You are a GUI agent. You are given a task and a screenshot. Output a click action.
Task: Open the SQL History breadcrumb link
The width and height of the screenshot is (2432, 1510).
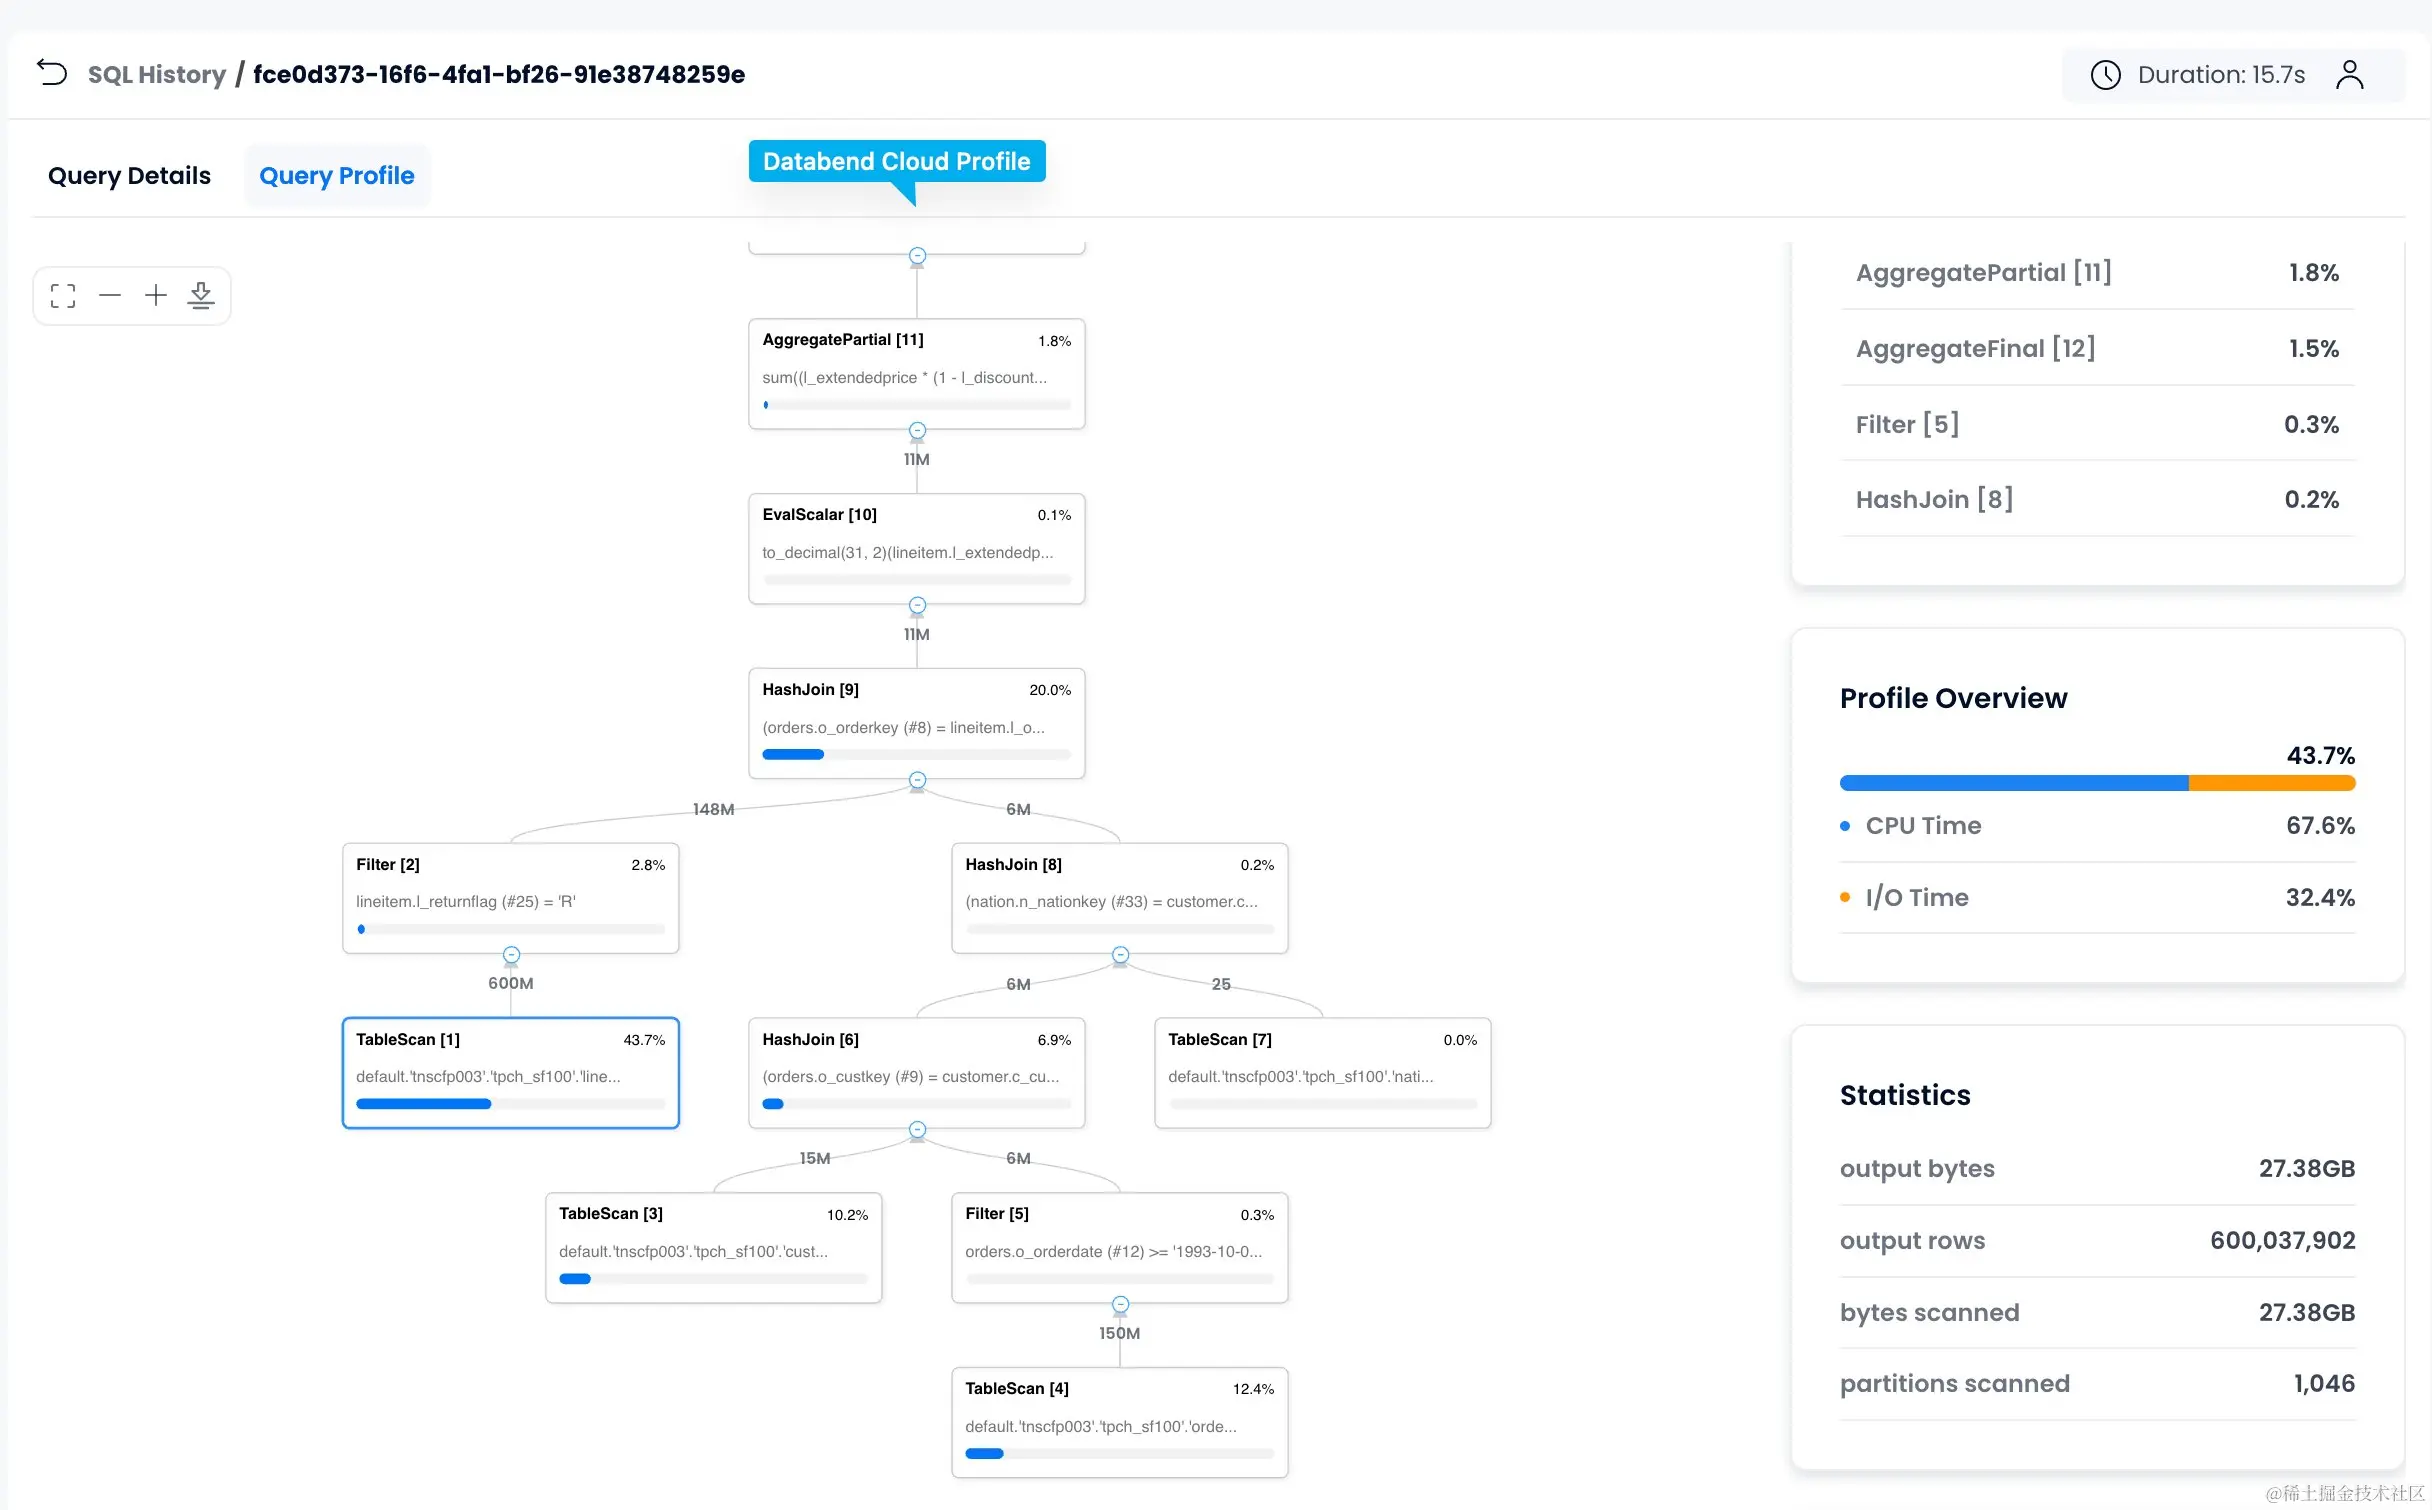[157, 75]
